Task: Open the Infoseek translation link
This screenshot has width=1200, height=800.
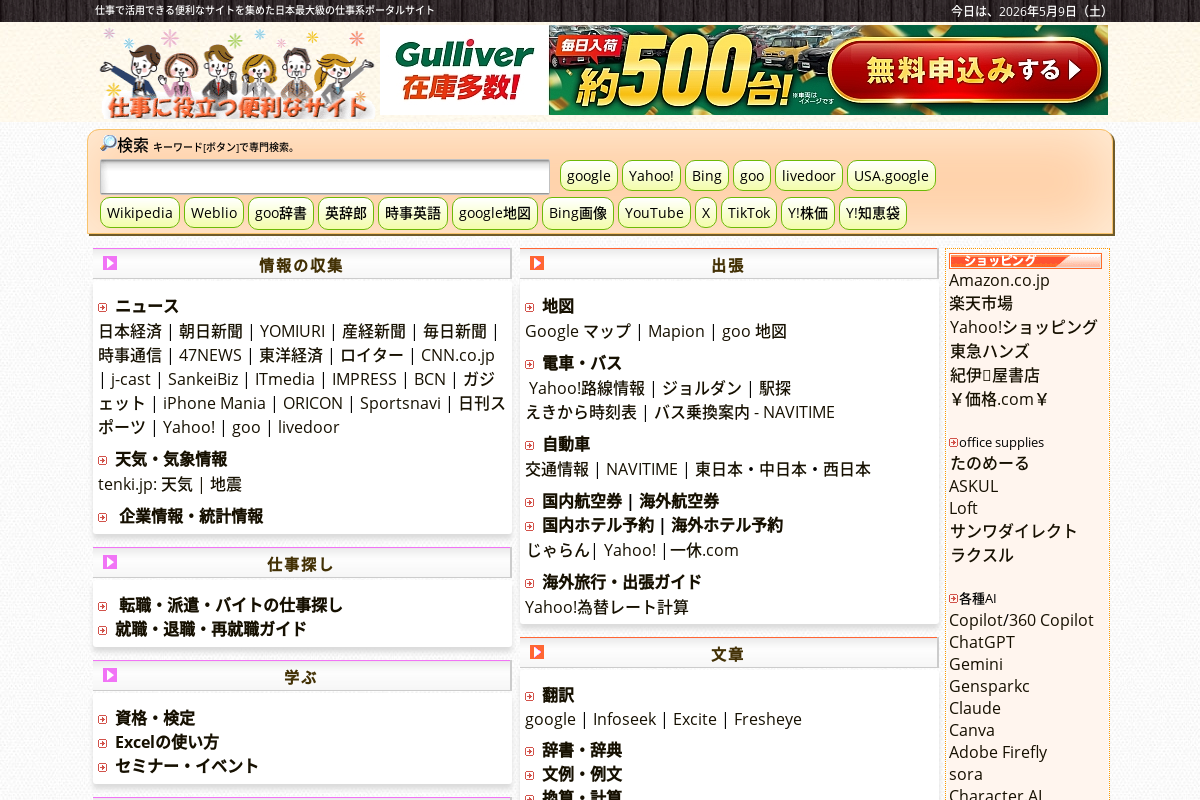Action: coord(625,719)
